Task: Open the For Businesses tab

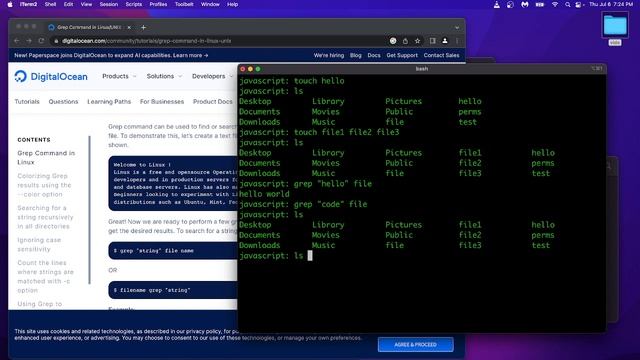Action: point(162,102)
